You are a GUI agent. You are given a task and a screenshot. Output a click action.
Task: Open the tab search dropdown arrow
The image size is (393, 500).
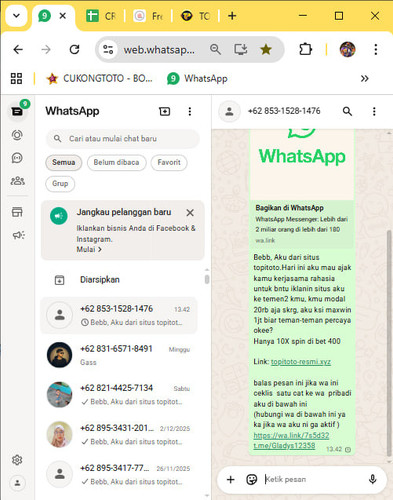(x=16, y=16)
